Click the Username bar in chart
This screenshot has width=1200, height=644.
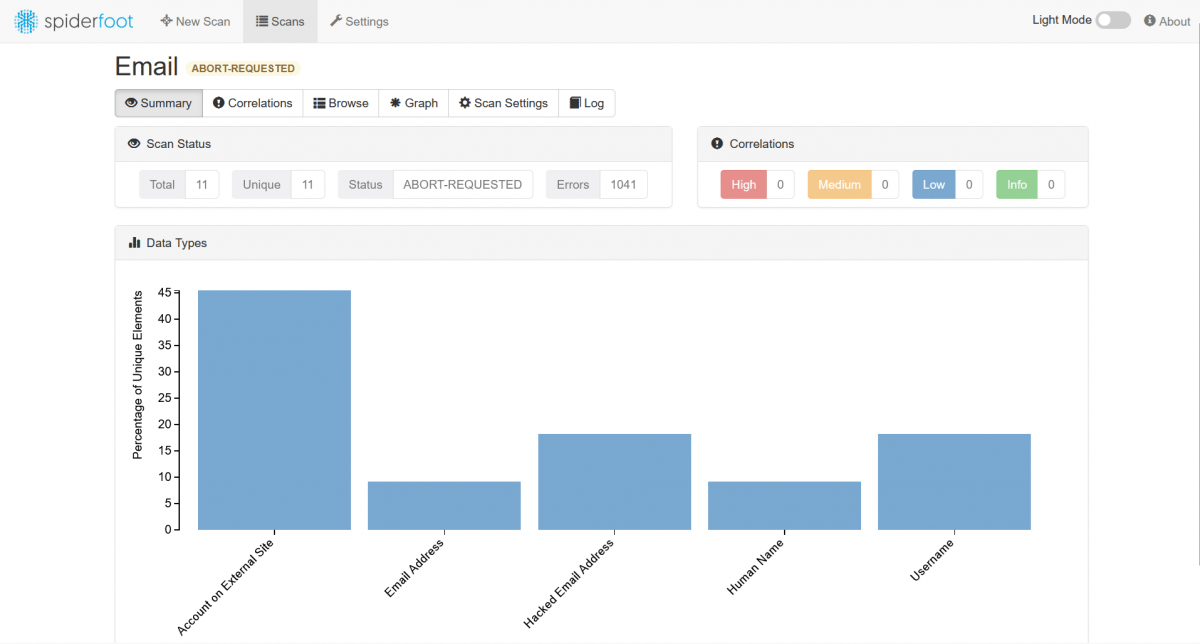point(954,481)
